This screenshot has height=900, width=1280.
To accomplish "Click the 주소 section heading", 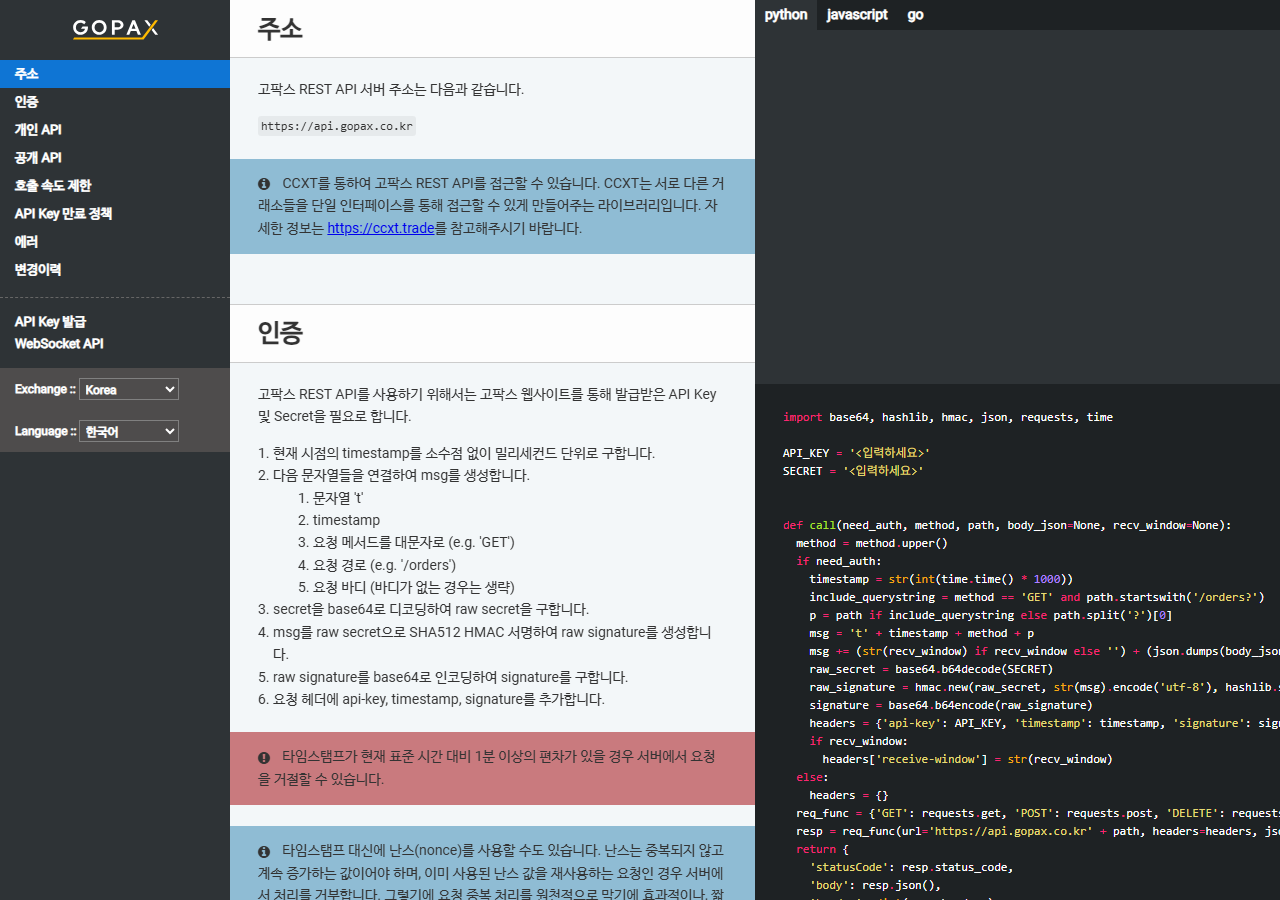I will 280,28.
